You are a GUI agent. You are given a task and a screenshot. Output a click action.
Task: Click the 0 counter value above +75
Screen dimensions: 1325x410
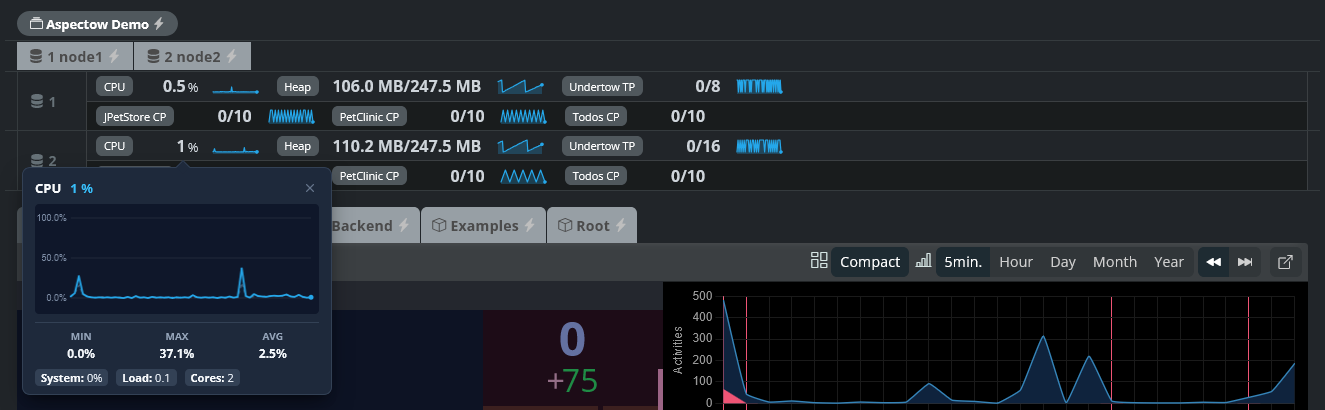pyautogui.click(x=571, y=339)
